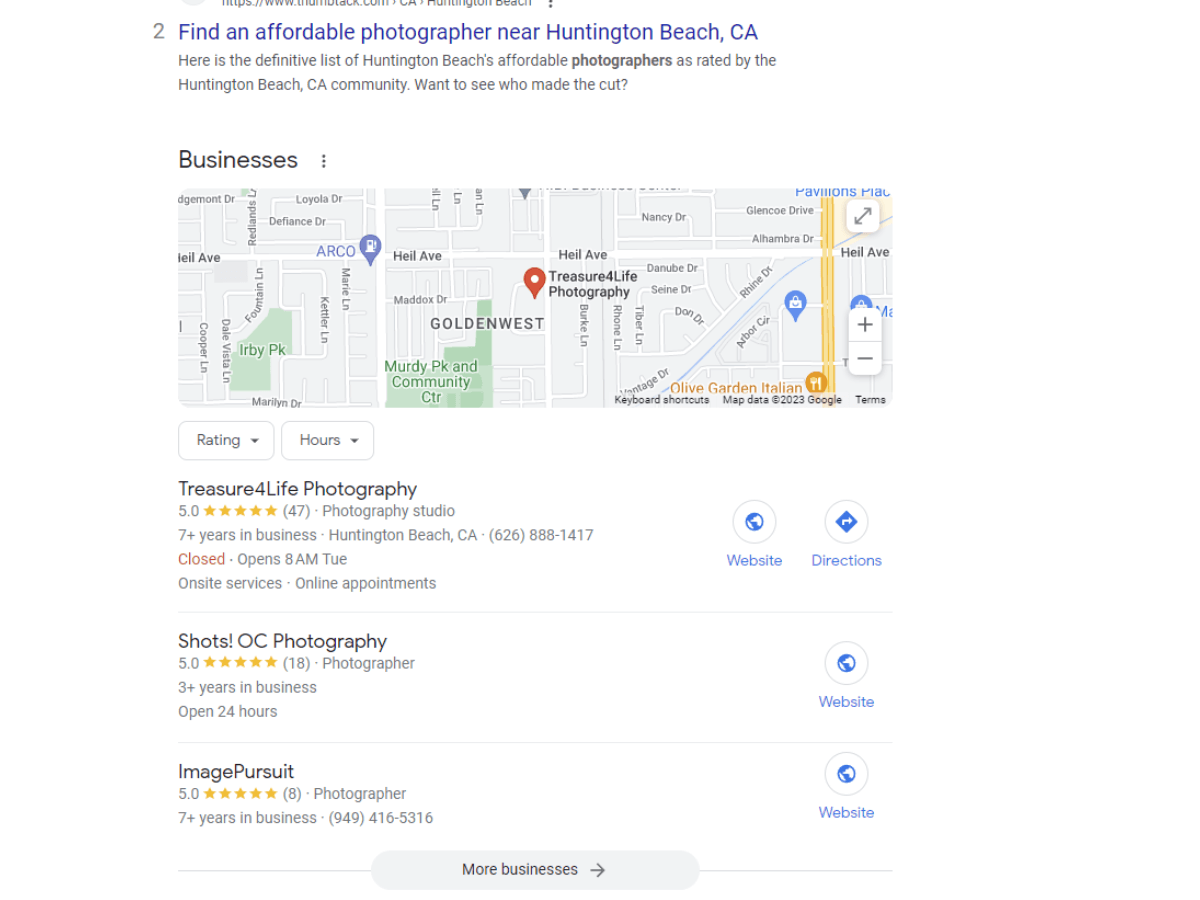The image size is (1200, 900).
Task: Click the Olive Garden Italian restaurant marker
Action: click(x=816, y=382)
